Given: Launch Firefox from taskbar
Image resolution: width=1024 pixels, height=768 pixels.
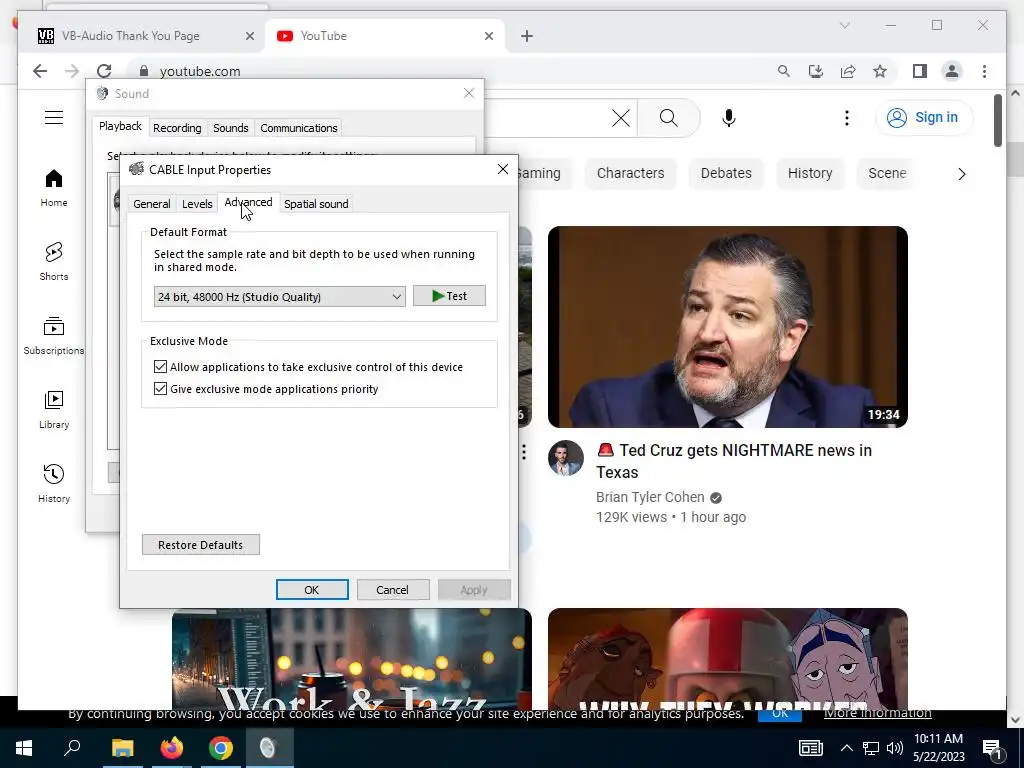Looking at the screenshot, I should [172, 748].
